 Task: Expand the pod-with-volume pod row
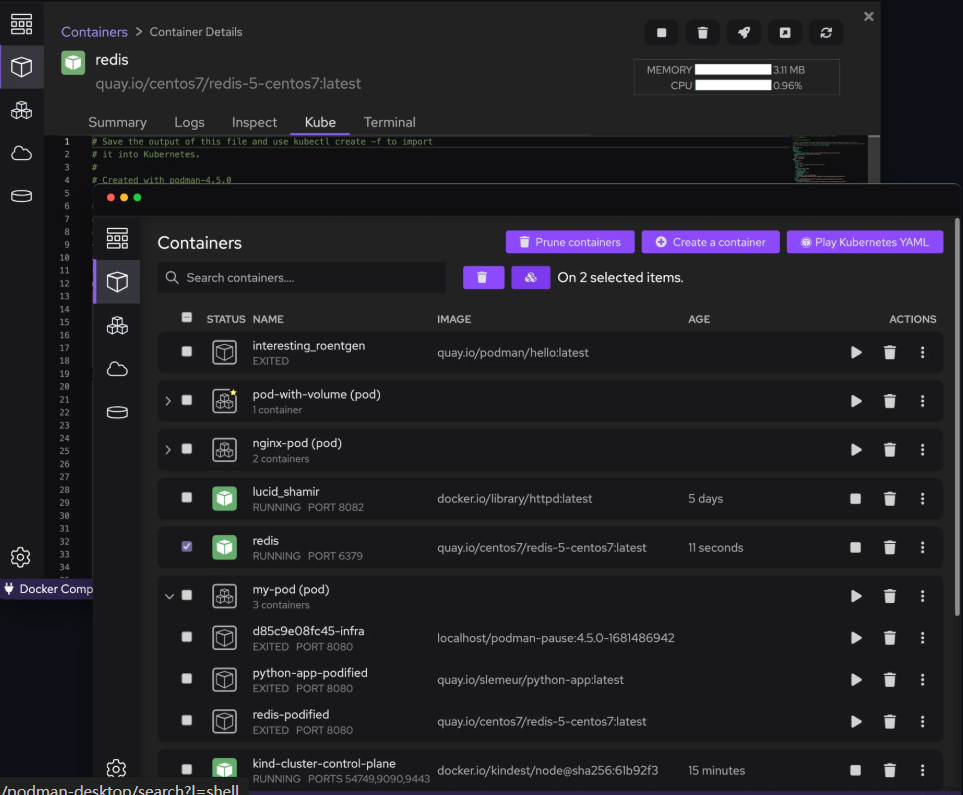(168, 401)
